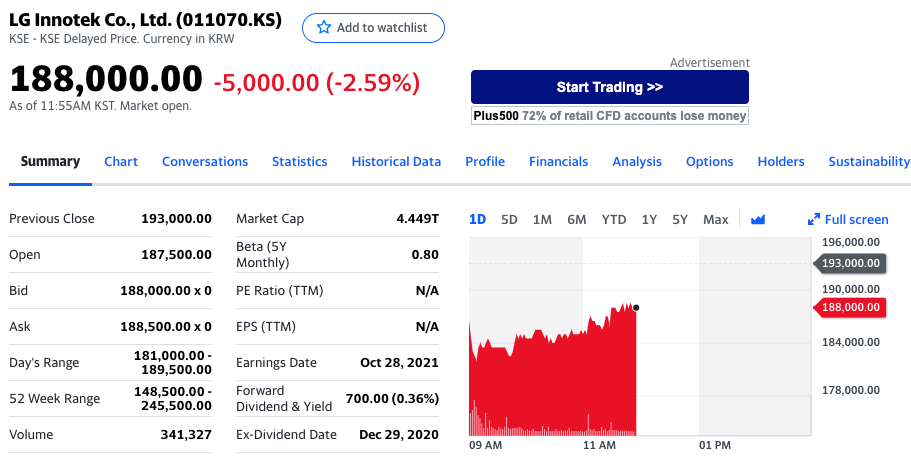This screenshot has width=911, height=456.
Task: View the Historical Data tab
Action: coord(396,161)
